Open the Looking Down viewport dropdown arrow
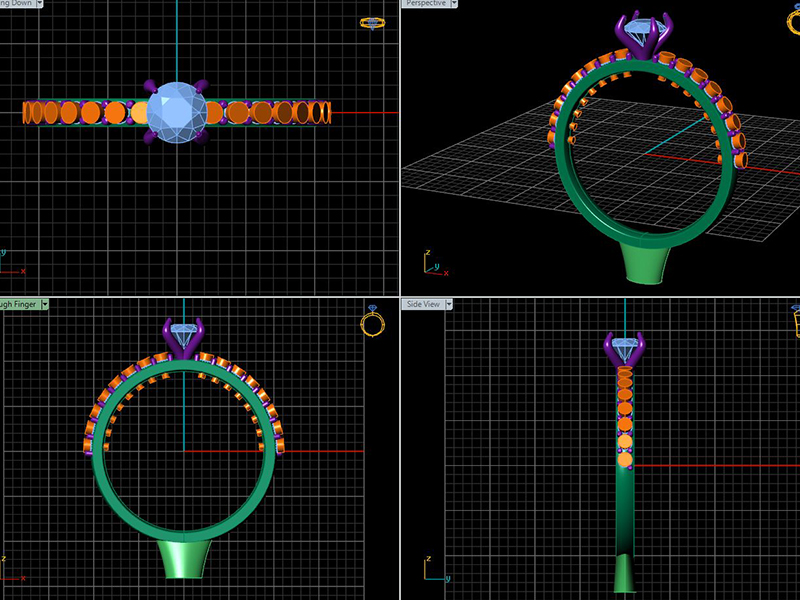800x600 pixels. point(40,4)
